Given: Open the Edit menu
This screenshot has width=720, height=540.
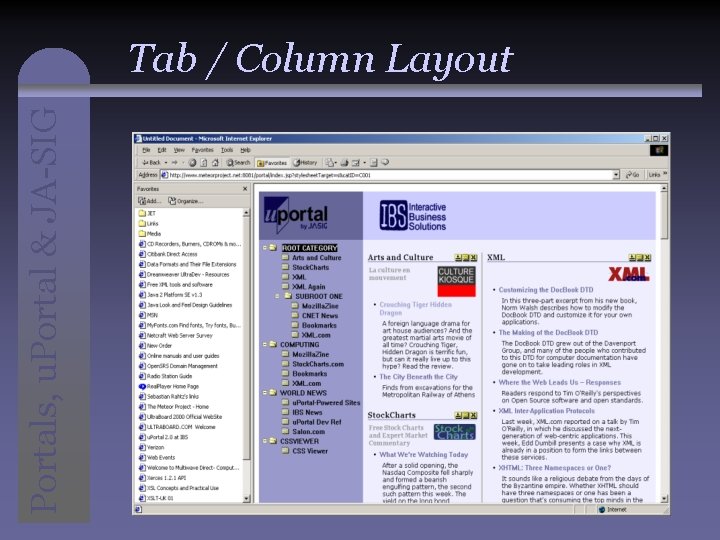Looking at the screenshot, I should (x=162, y=150).
